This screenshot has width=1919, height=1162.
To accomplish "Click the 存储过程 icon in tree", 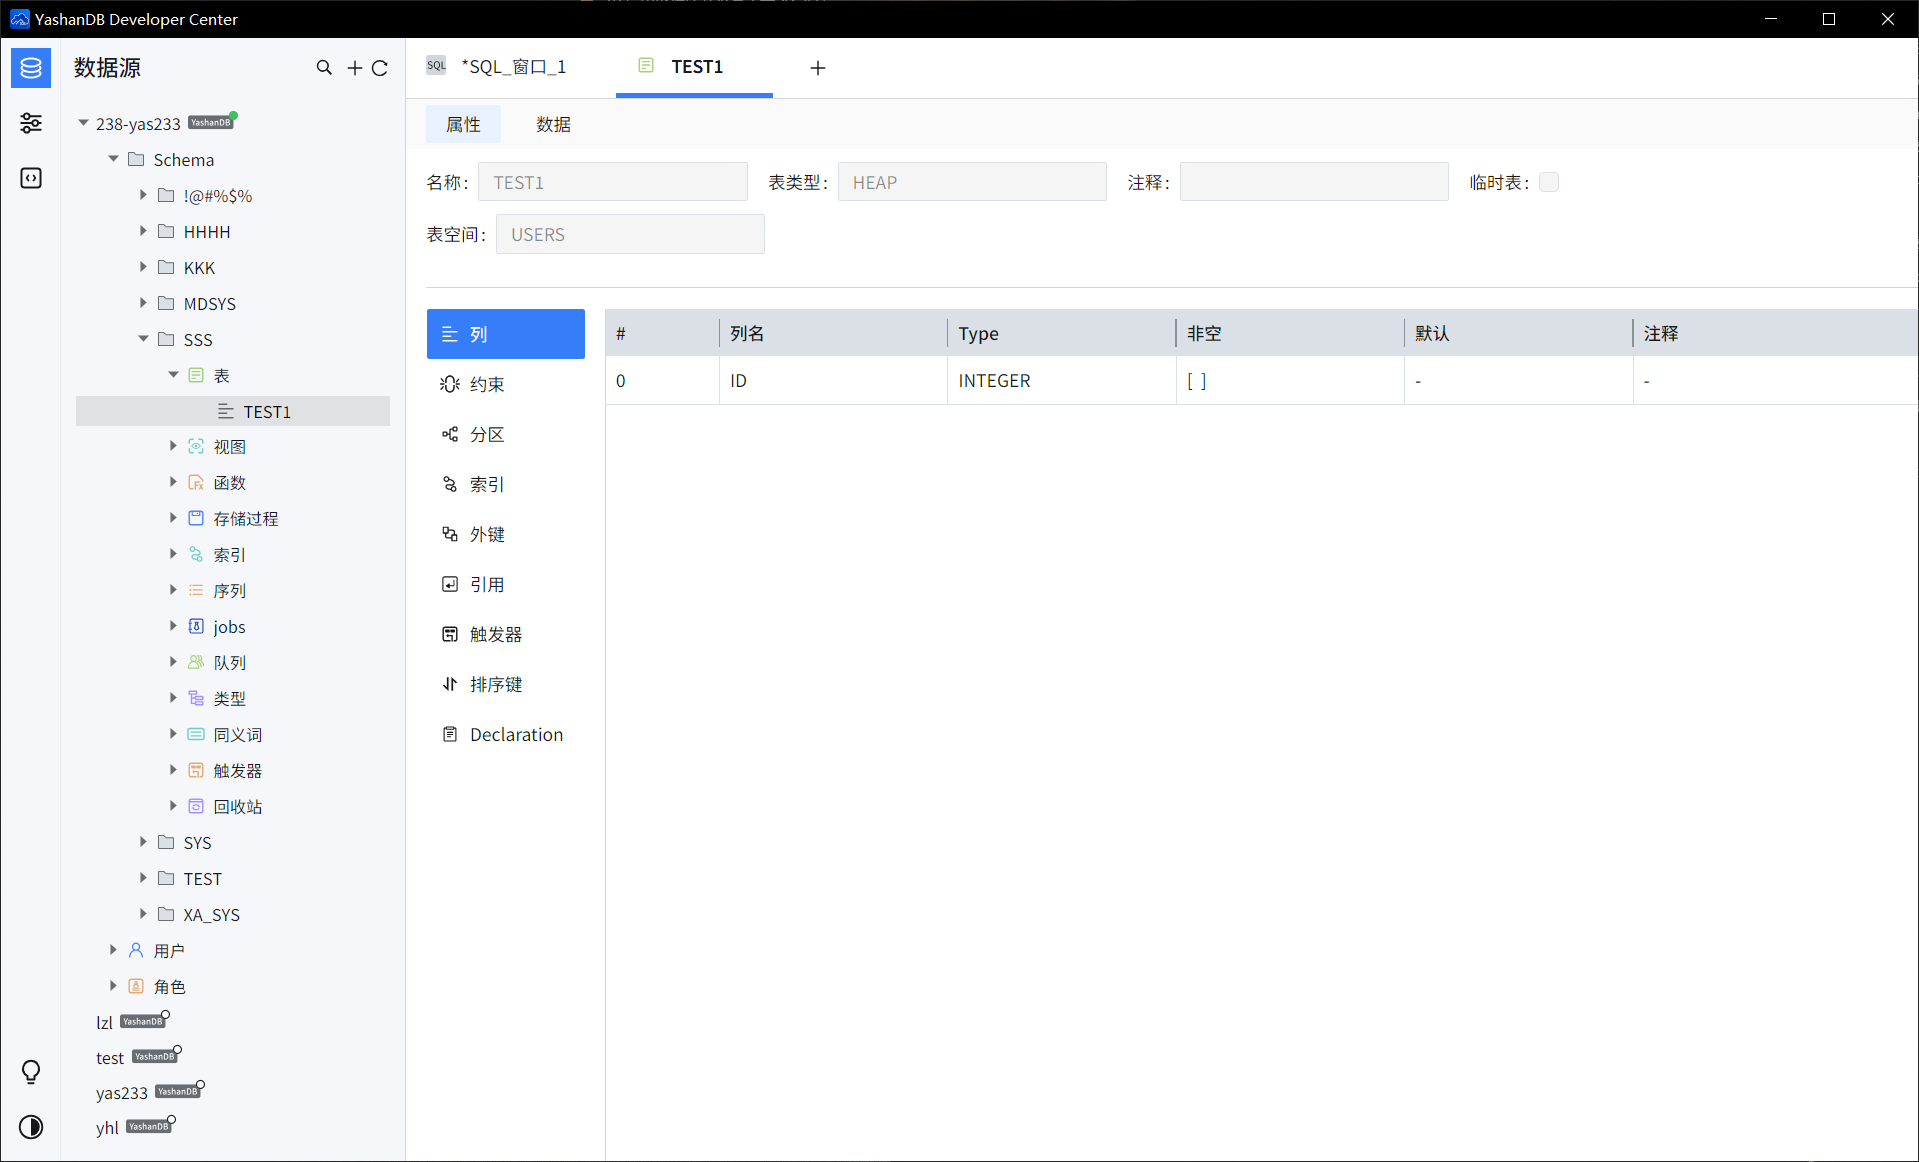I will pyautogui.click(x=196, y=519).
